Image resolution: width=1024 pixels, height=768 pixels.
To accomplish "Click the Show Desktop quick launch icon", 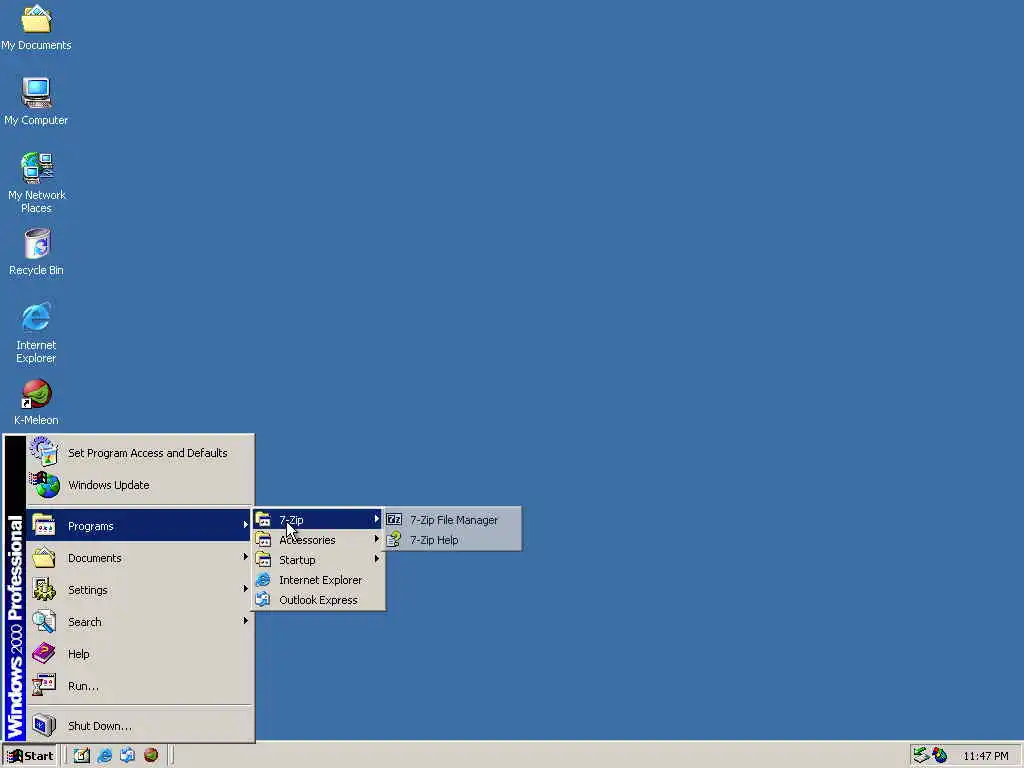I will [81, 756].
